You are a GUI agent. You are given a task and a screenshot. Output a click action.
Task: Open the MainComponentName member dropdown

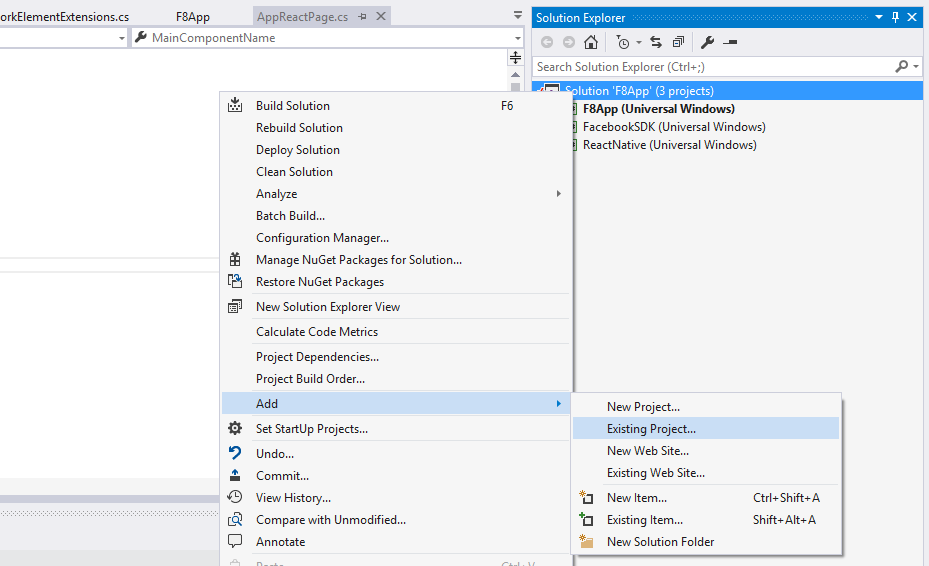[x=518, y=38]
